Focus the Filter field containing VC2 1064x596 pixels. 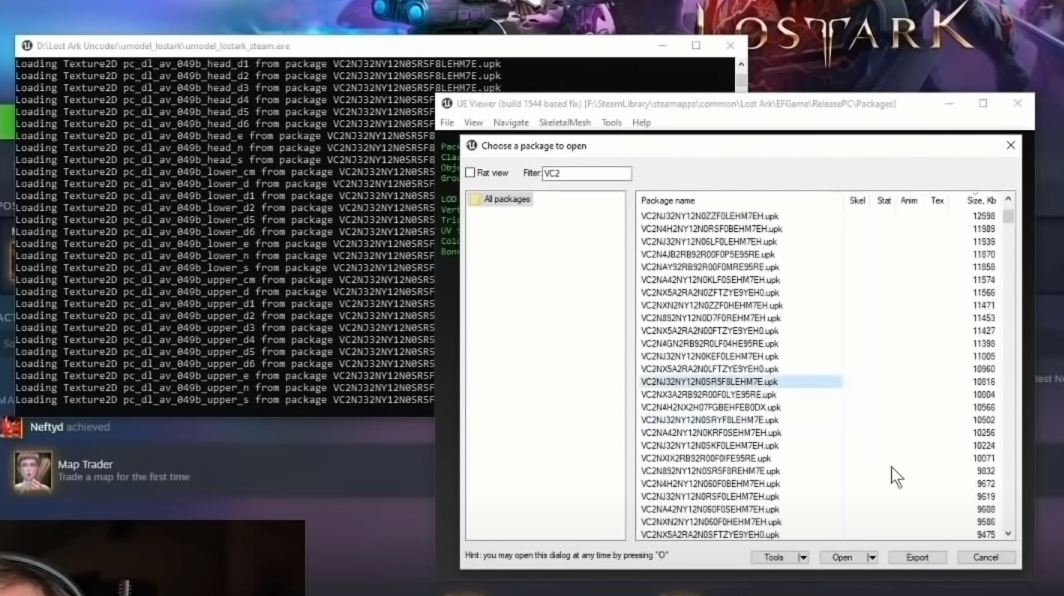(587, 173)
